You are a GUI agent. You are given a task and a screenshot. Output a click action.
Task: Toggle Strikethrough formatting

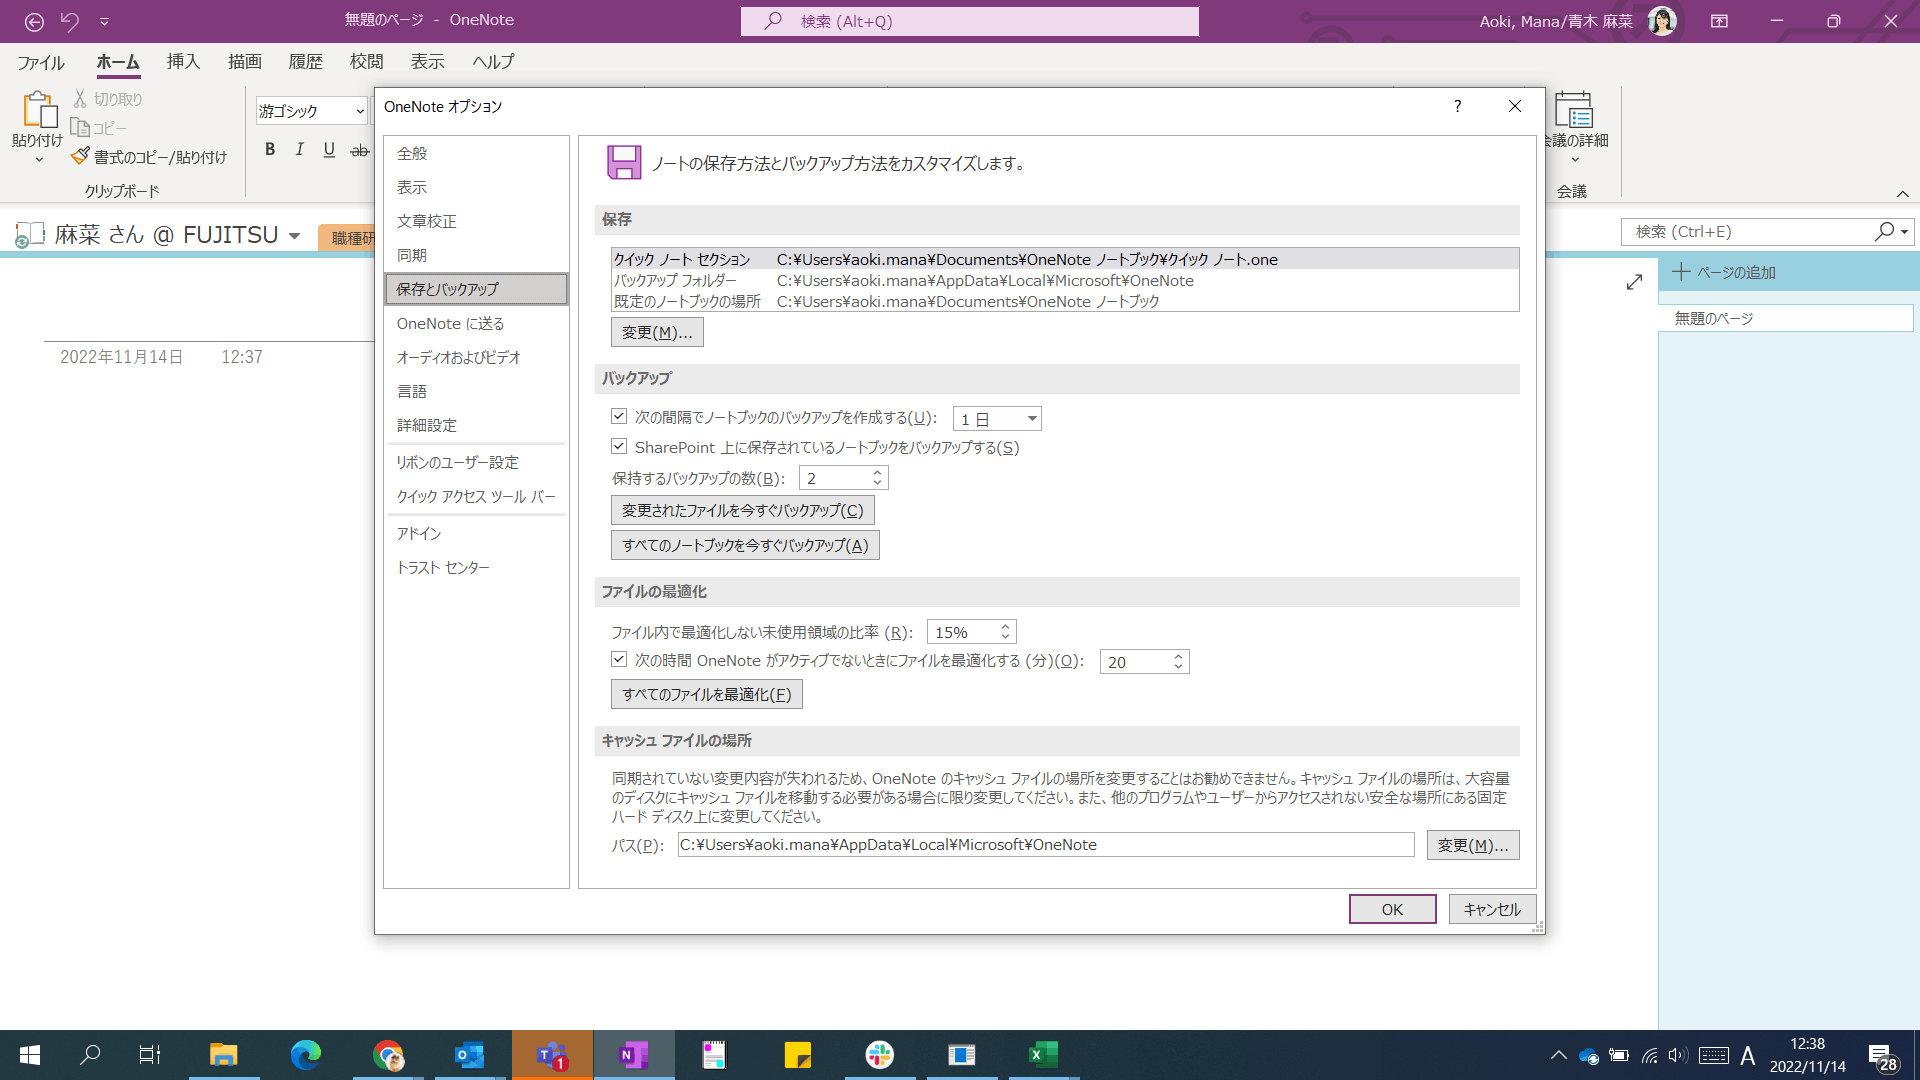(360, 150)
